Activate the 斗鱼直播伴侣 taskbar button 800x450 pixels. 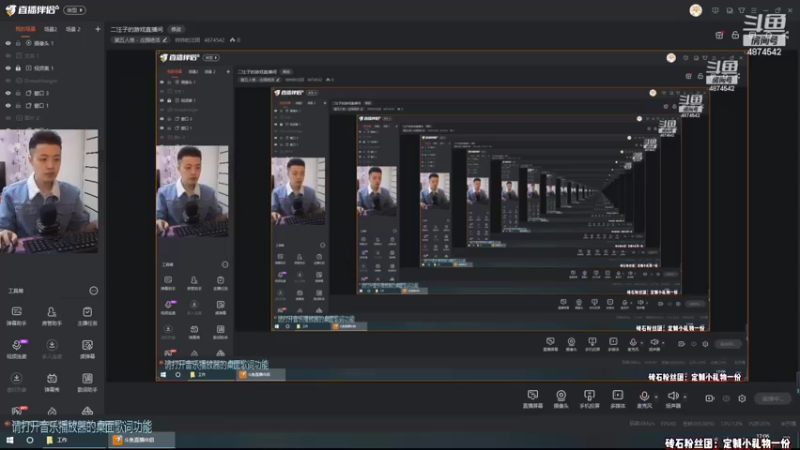[141, 440]
